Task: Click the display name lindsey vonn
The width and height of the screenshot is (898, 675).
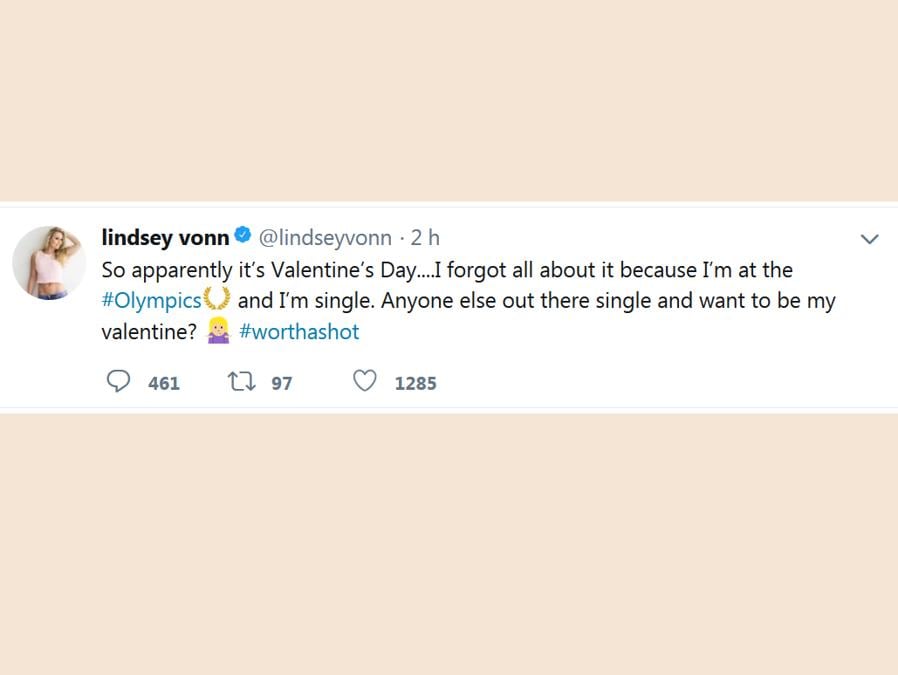Action: (165, 237)
